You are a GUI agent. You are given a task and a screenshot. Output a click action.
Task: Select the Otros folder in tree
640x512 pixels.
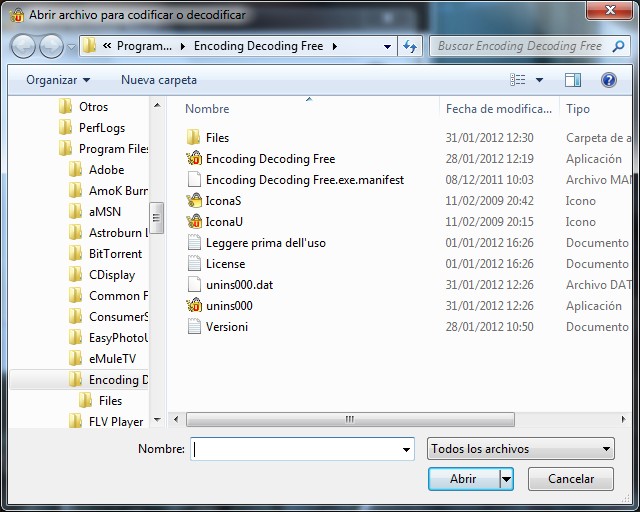click(x=93, y=107)
